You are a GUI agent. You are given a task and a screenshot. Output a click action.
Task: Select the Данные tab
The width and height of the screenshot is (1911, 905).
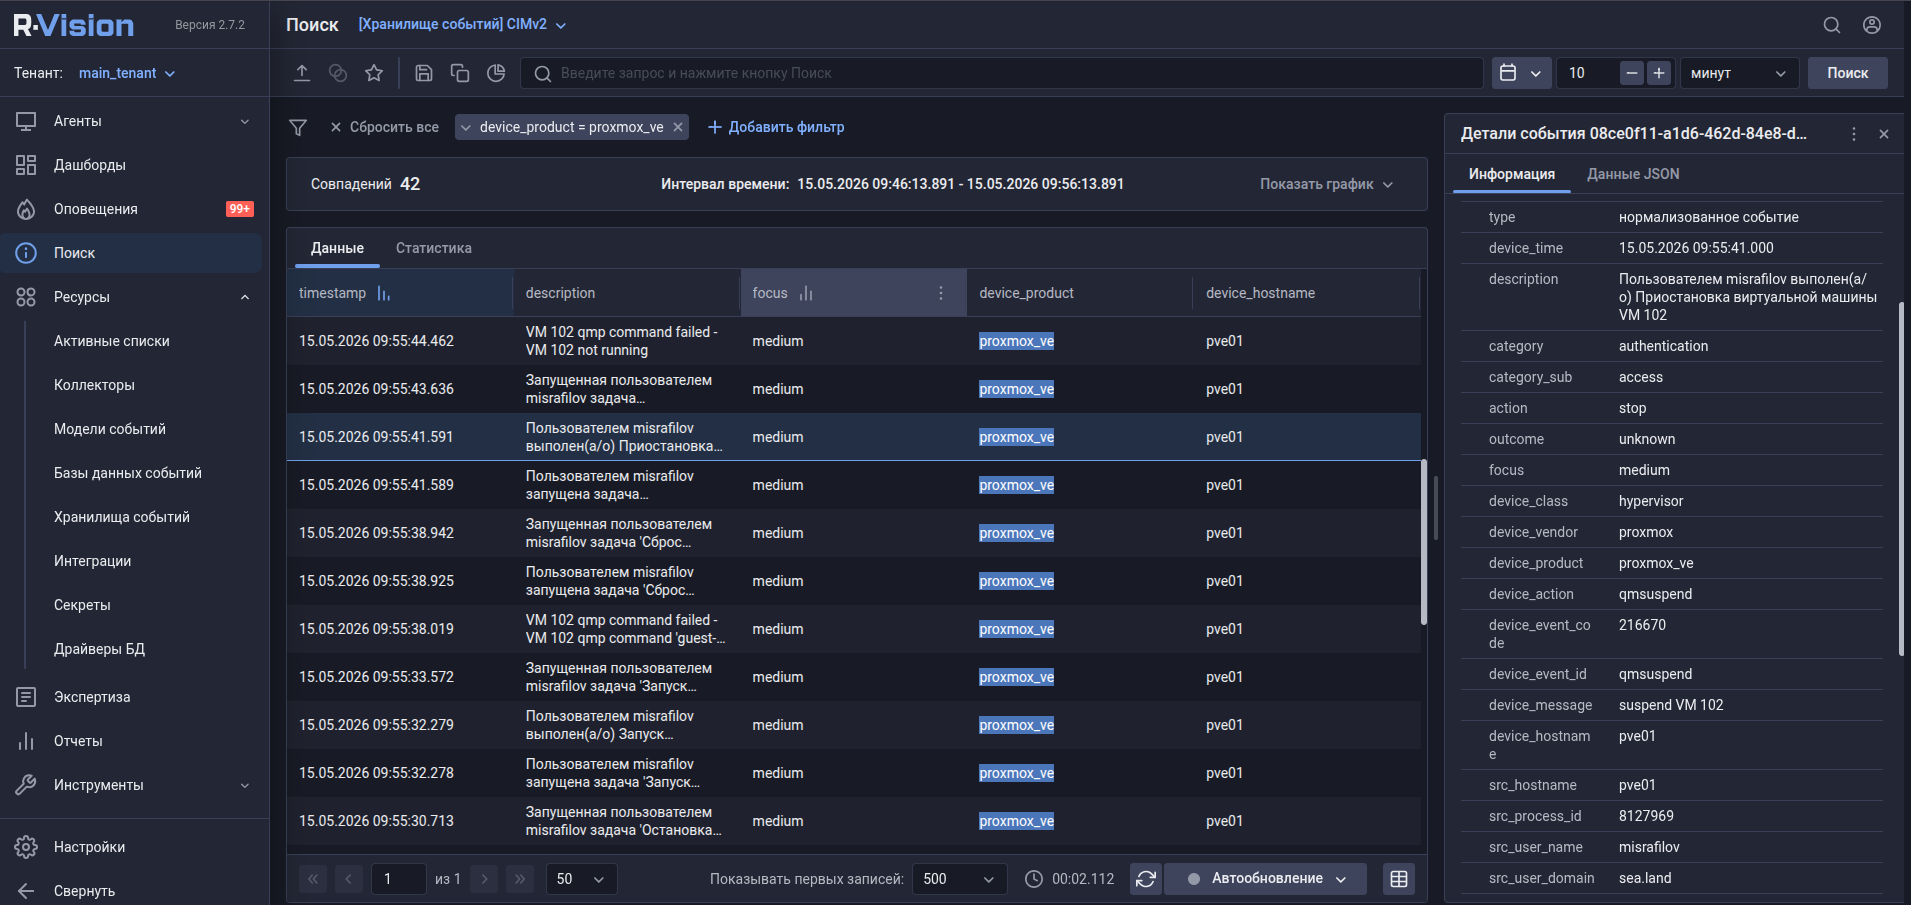coord(337,248)
